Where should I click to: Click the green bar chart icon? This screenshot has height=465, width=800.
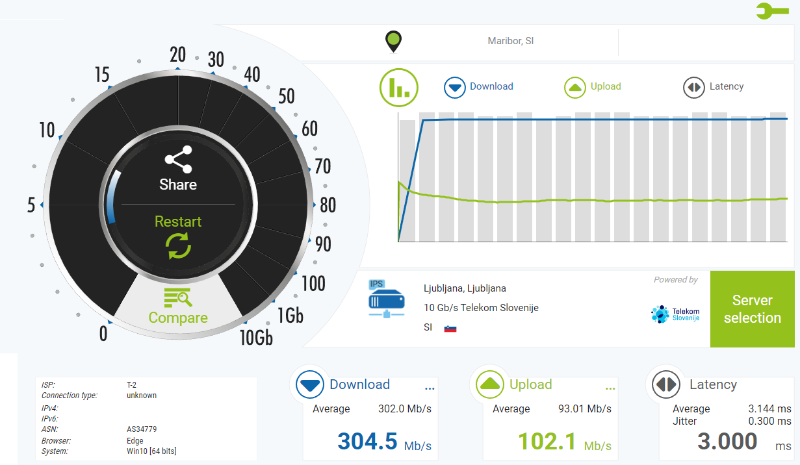[x=398, y=87]
